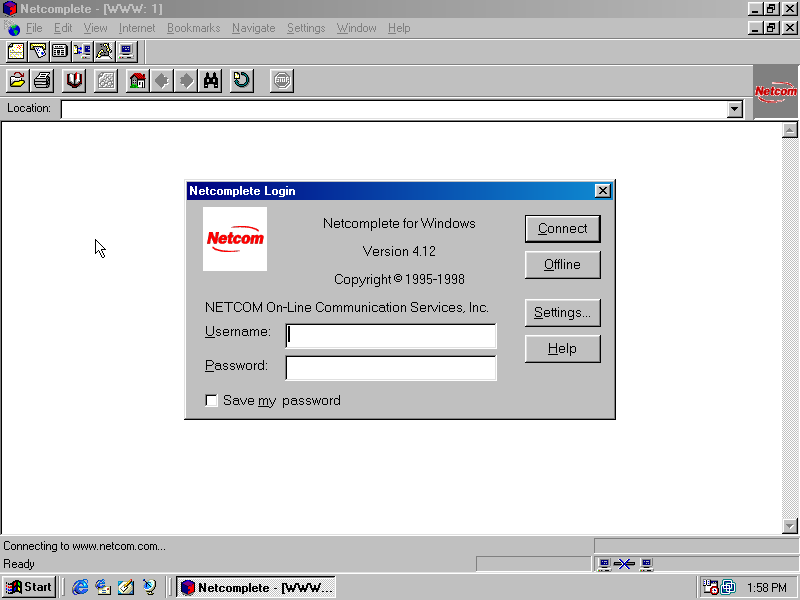This screenshot has width=800, height=600.
Task: Click the vertical scrollbar down arrow
Action: (790, 526)
